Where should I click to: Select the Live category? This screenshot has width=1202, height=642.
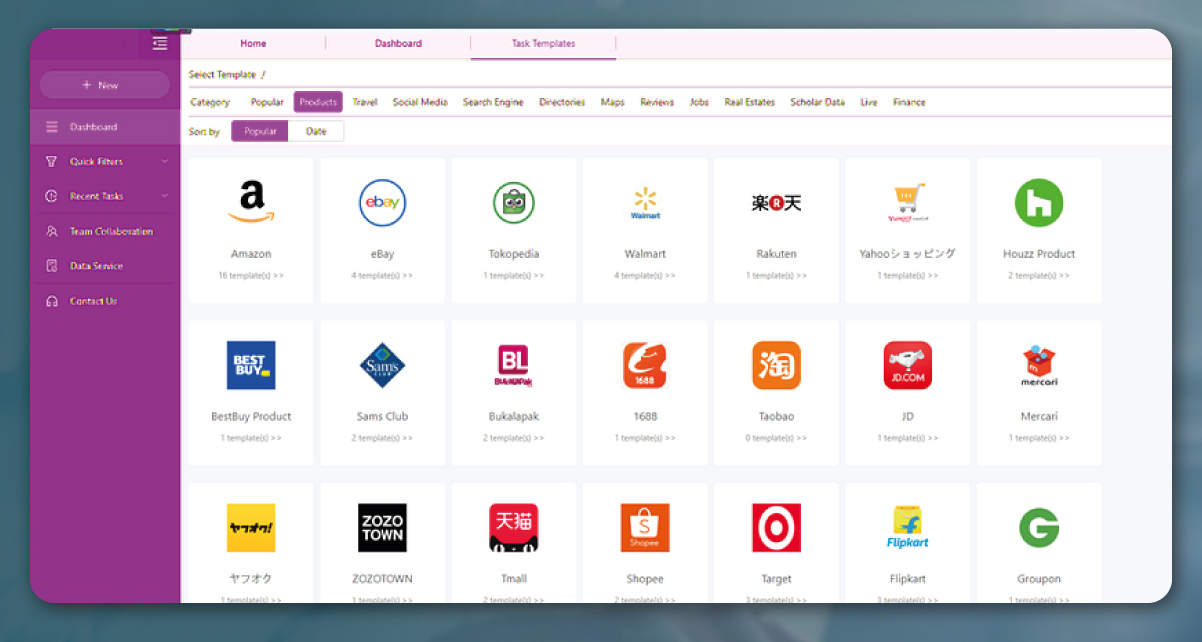[x=869, y=102]
